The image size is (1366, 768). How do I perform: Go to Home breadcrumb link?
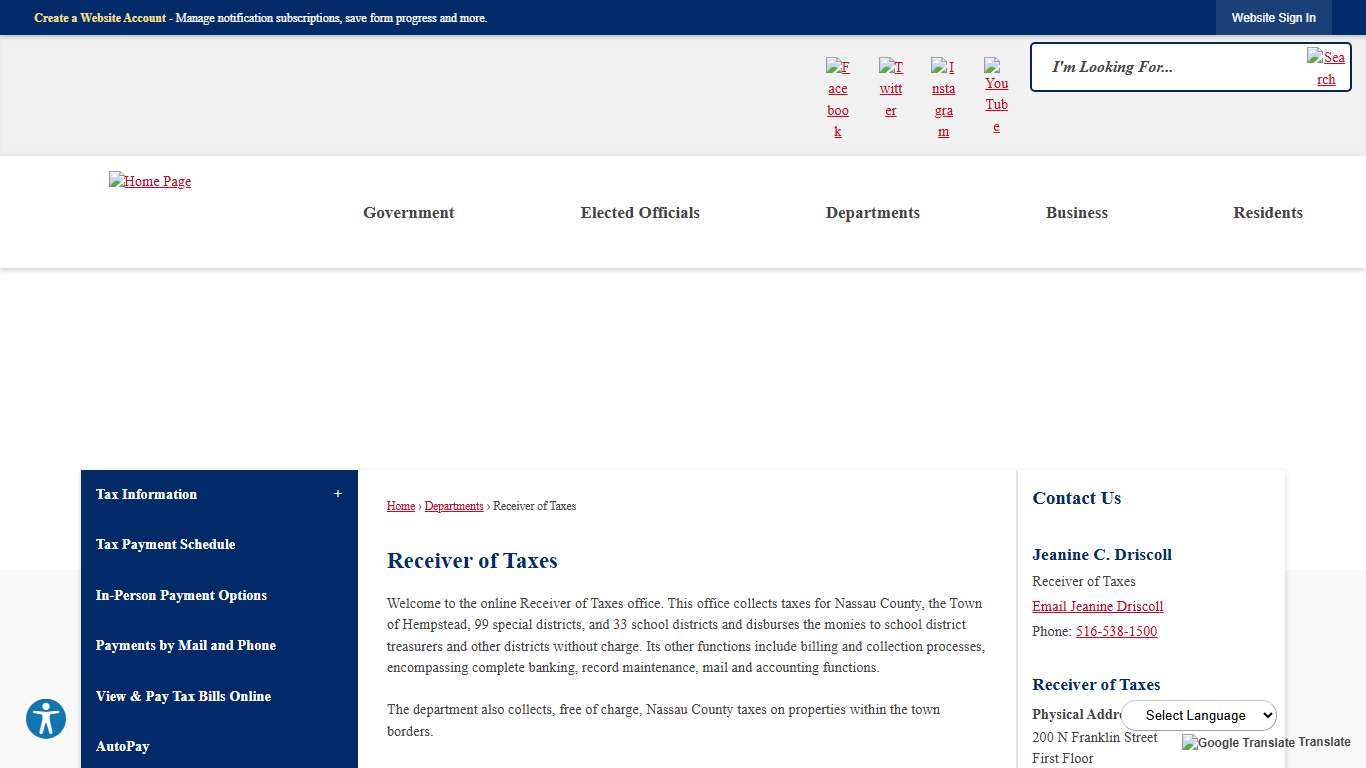coord(400,506)
